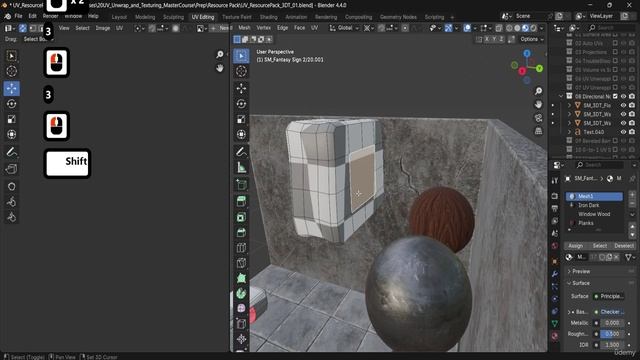Select the 3D viewport Transform tool
Screen dimensions: 640x360
[241, 134]
